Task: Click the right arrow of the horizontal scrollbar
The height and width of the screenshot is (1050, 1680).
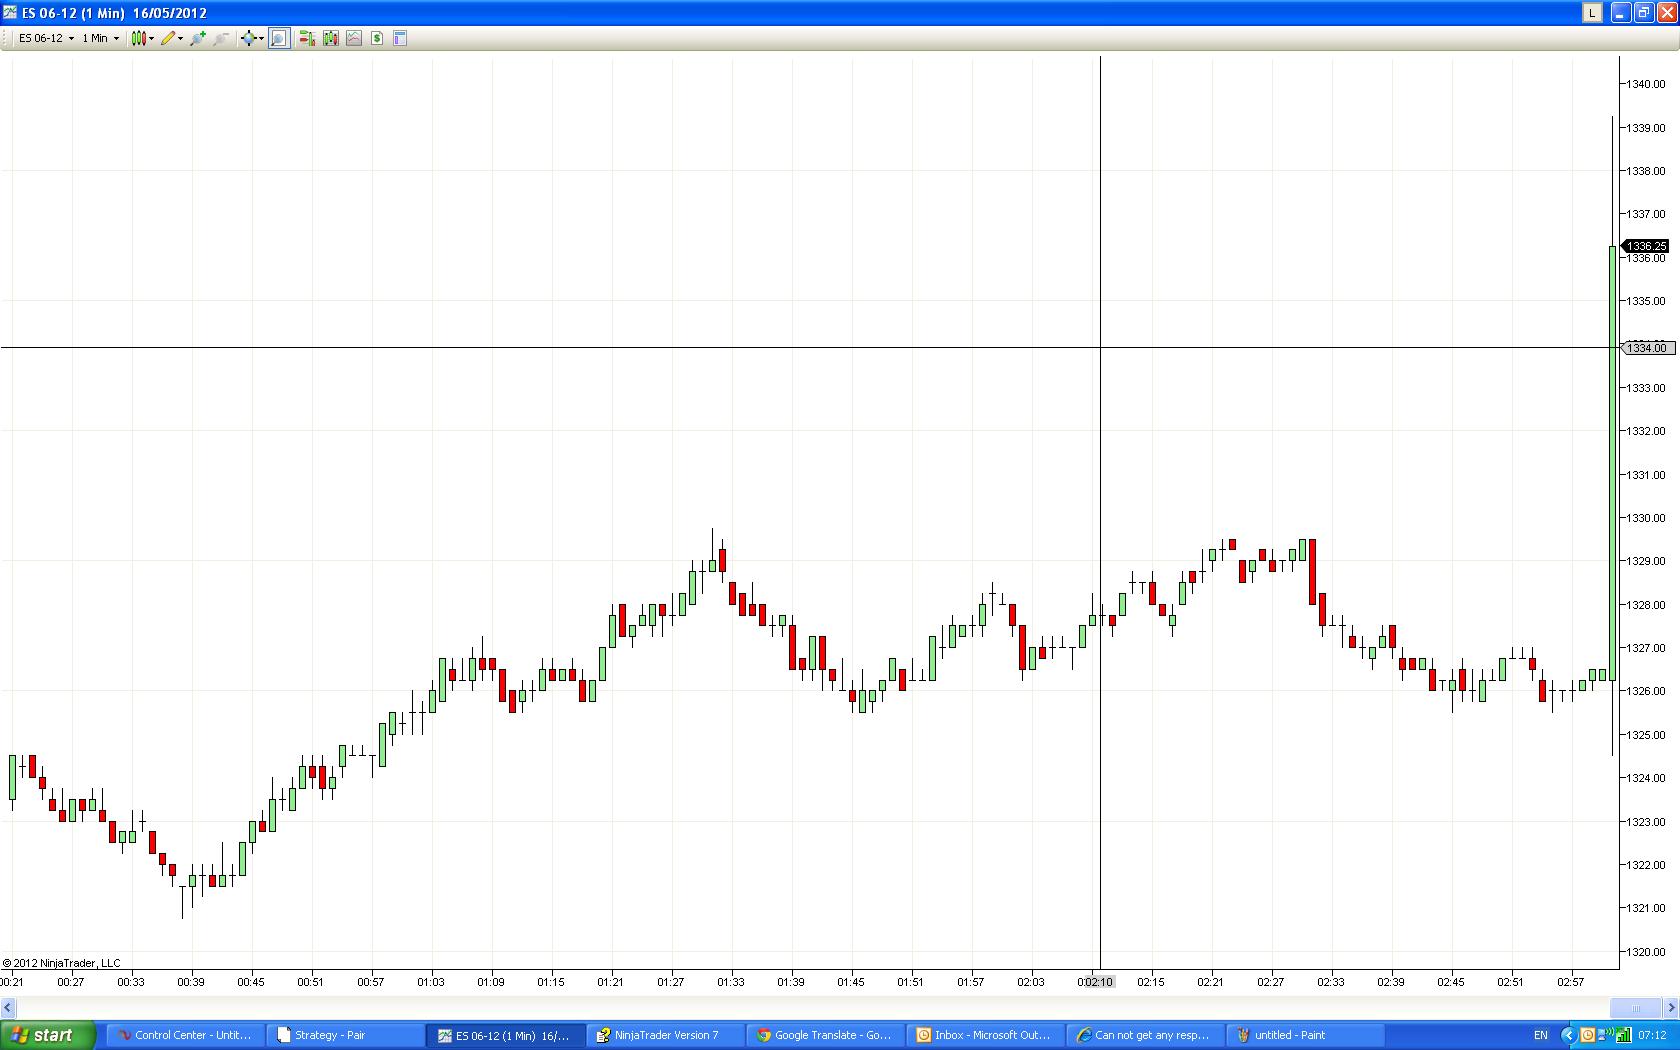Action: click(x=1671, y=1007)
